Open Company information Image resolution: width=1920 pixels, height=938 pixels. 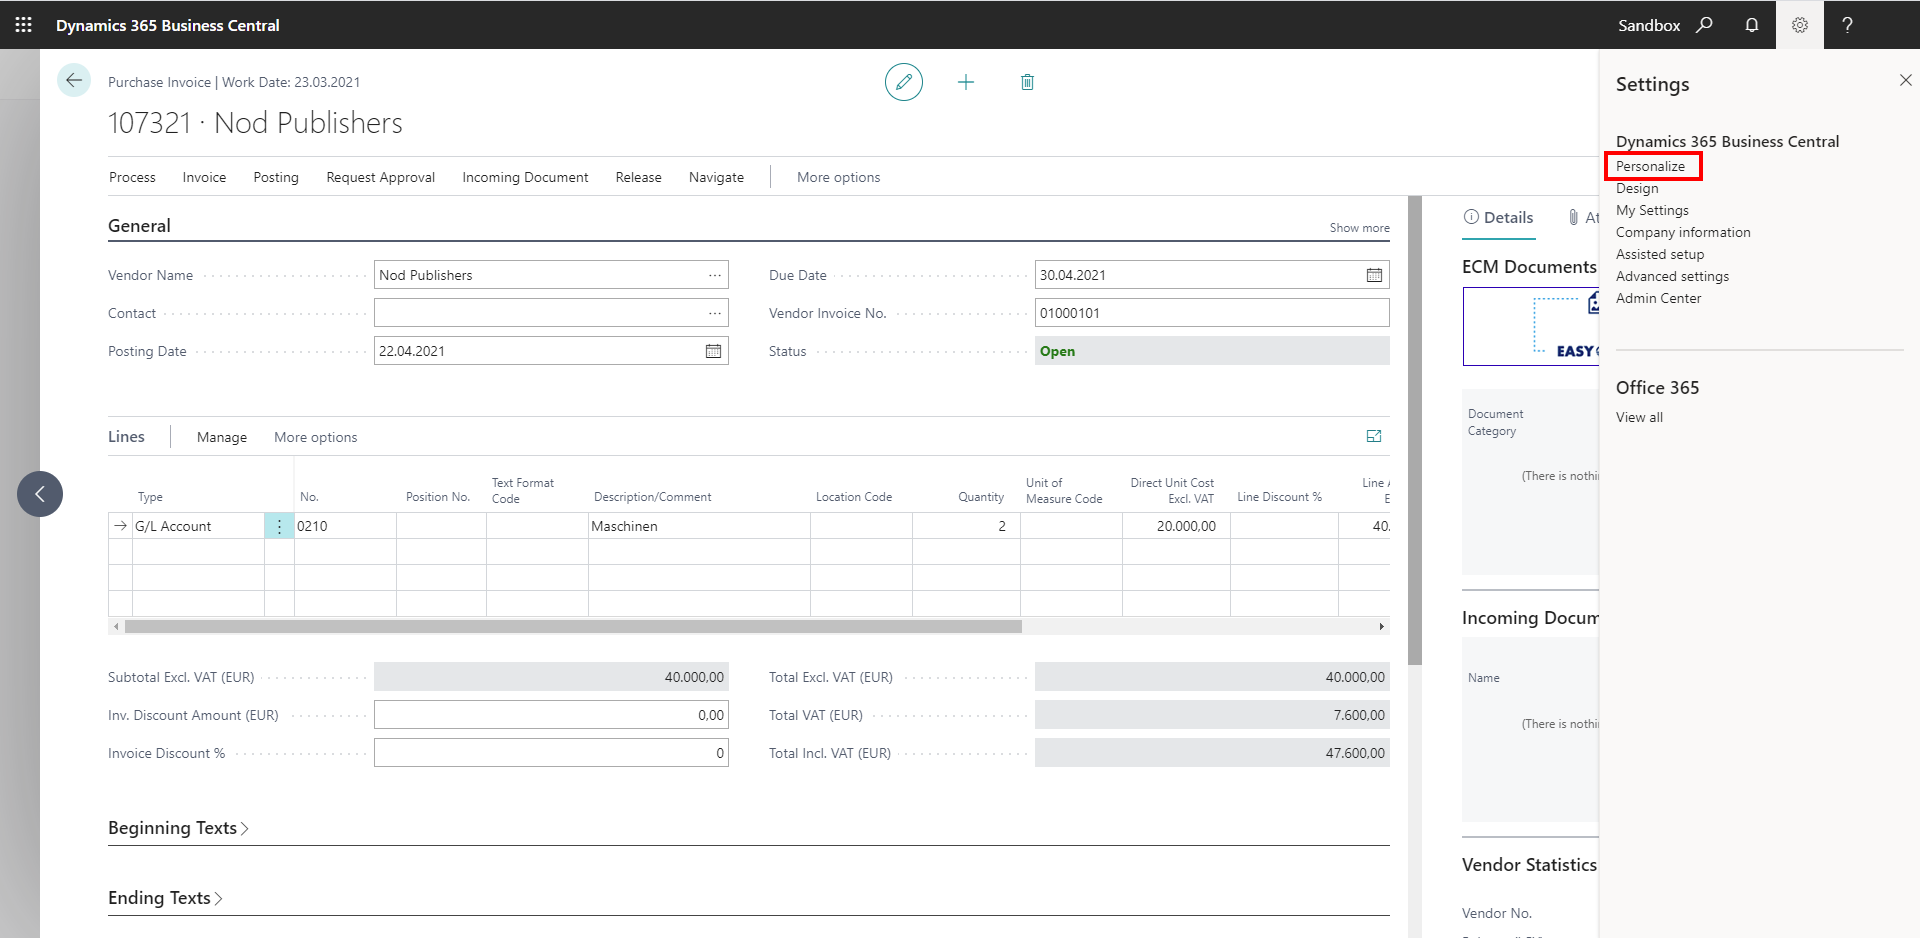1683,232
